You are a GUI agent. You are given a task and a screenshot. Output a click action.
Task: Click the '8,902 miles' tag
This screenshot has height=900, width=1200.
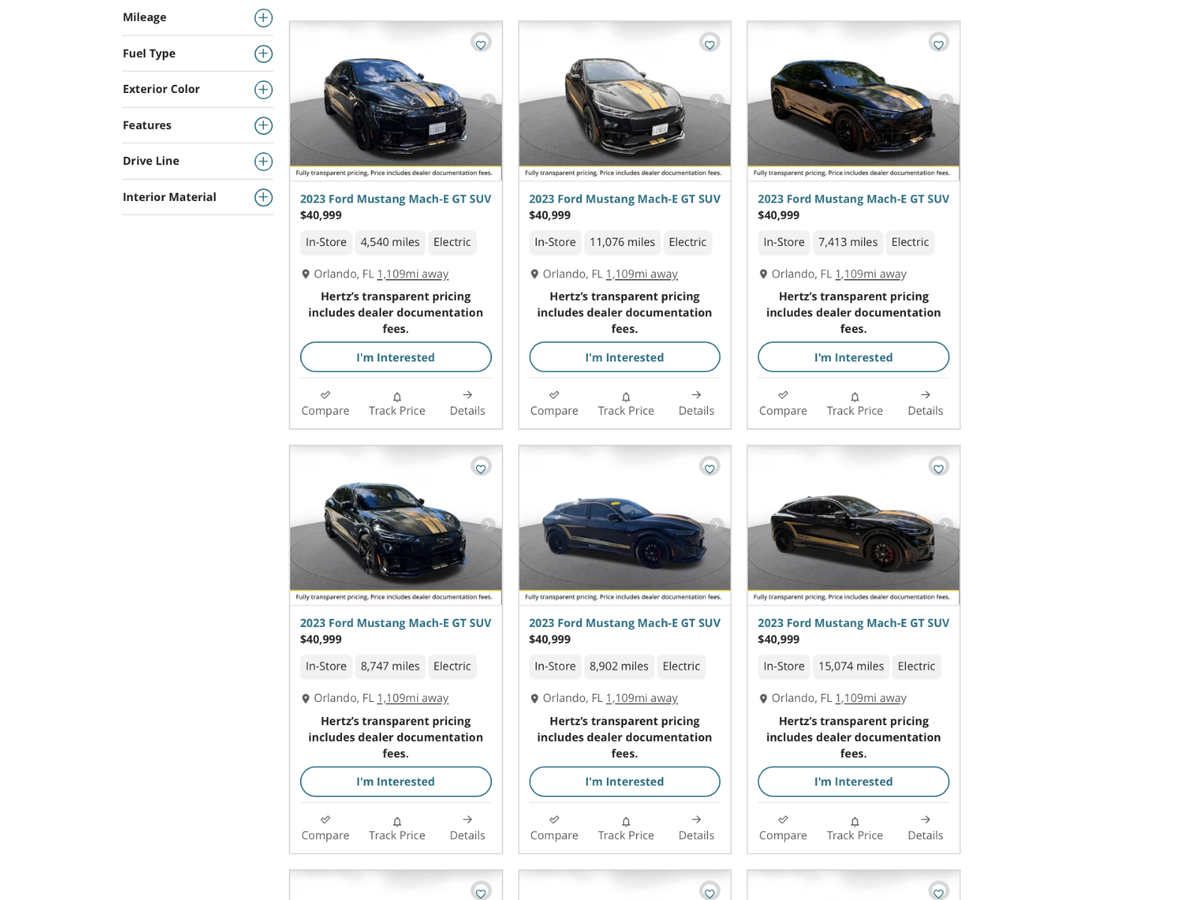(619, 666)
